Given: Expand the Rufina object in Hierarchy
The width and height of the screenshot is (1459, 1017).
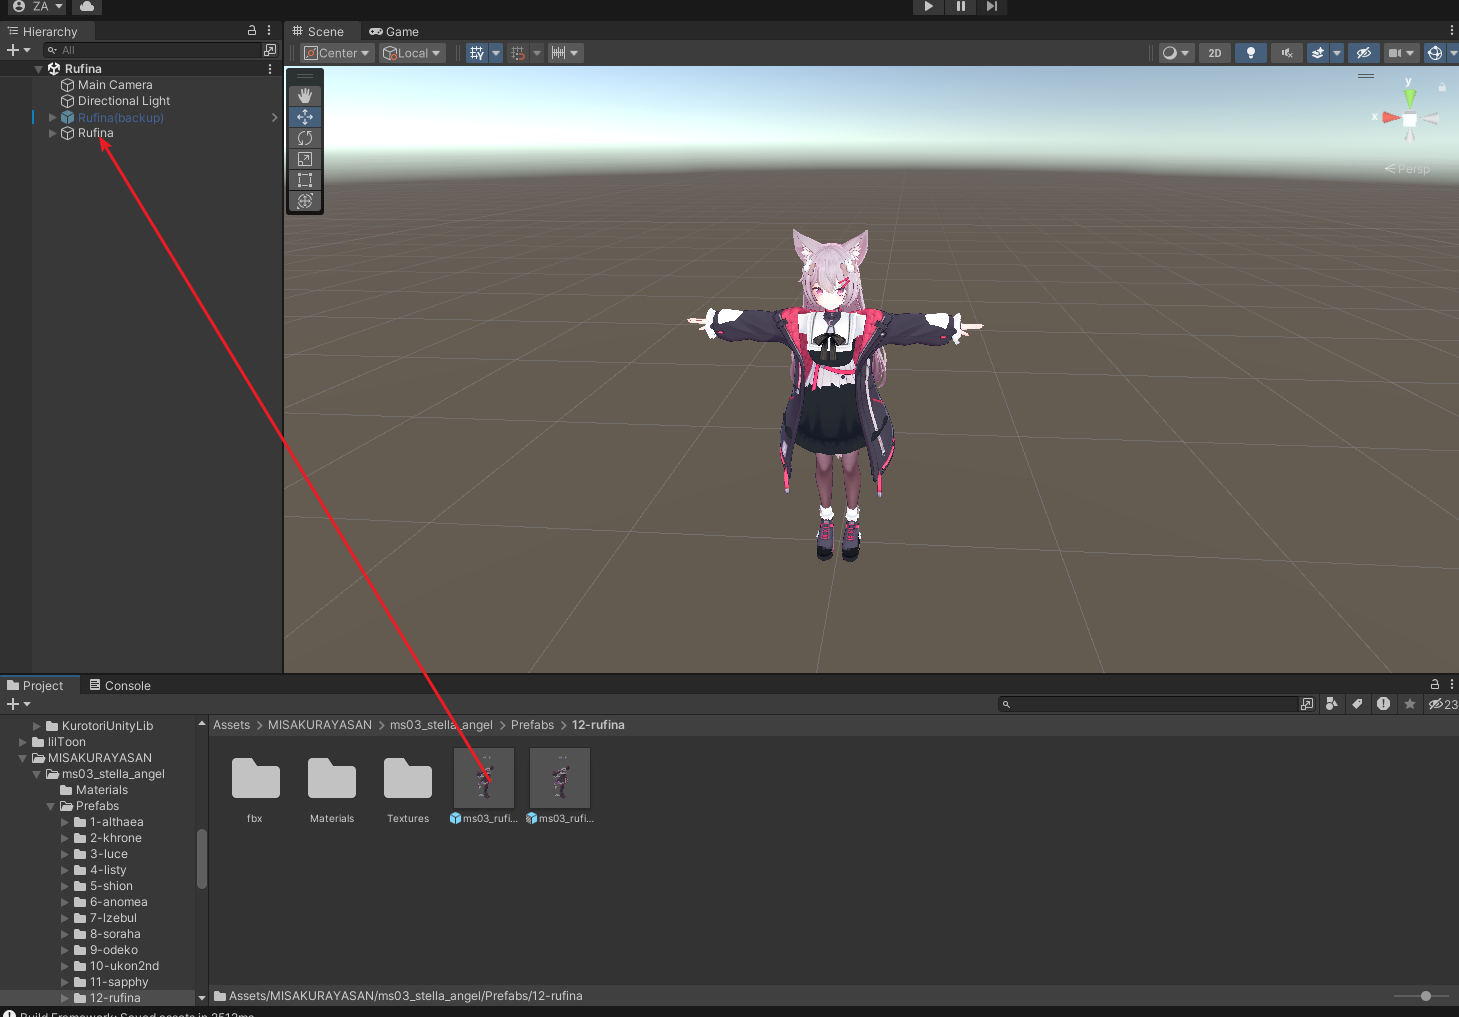Looking at the screenshot, I should click(x=53, y=133).
